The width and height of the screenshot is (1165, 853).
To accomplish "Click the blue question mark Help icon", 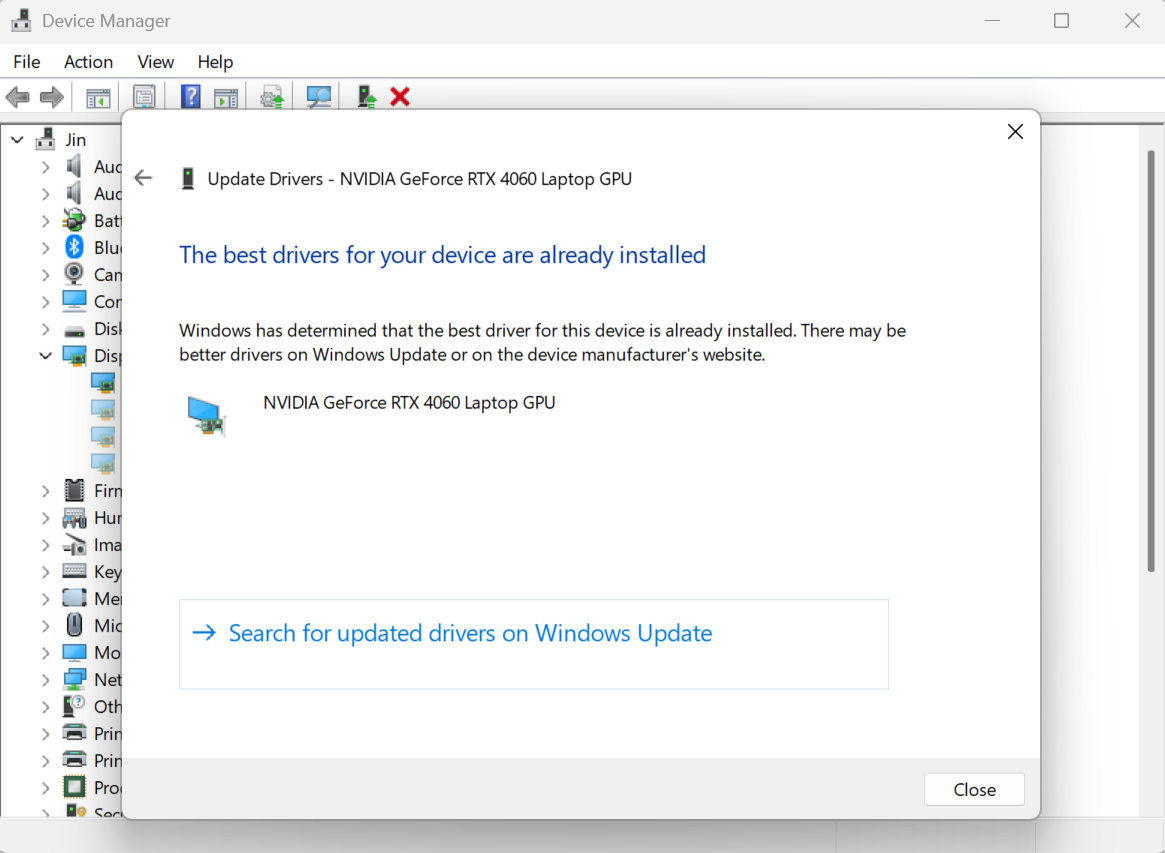I will pyautogui.click(x=191, y=97).
